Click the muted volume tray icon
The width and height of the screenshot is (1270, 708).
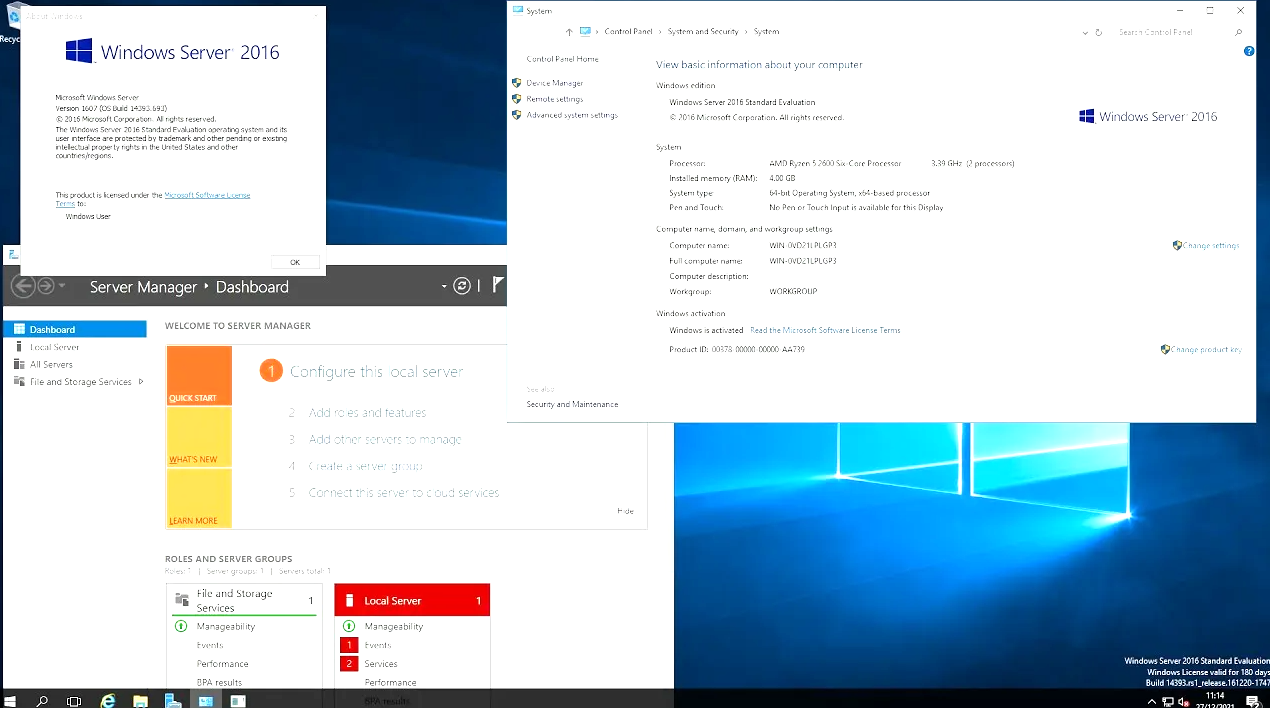pyautogui.click(x=1184, y=701)
